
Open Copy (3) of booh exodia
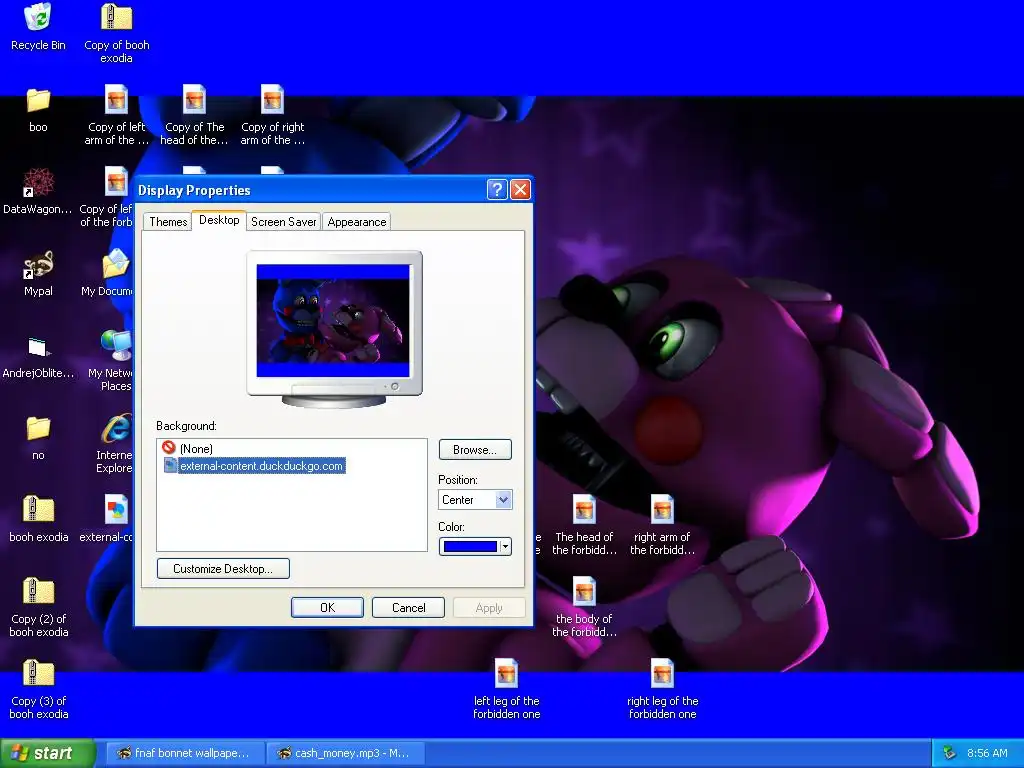coord(38,673)
